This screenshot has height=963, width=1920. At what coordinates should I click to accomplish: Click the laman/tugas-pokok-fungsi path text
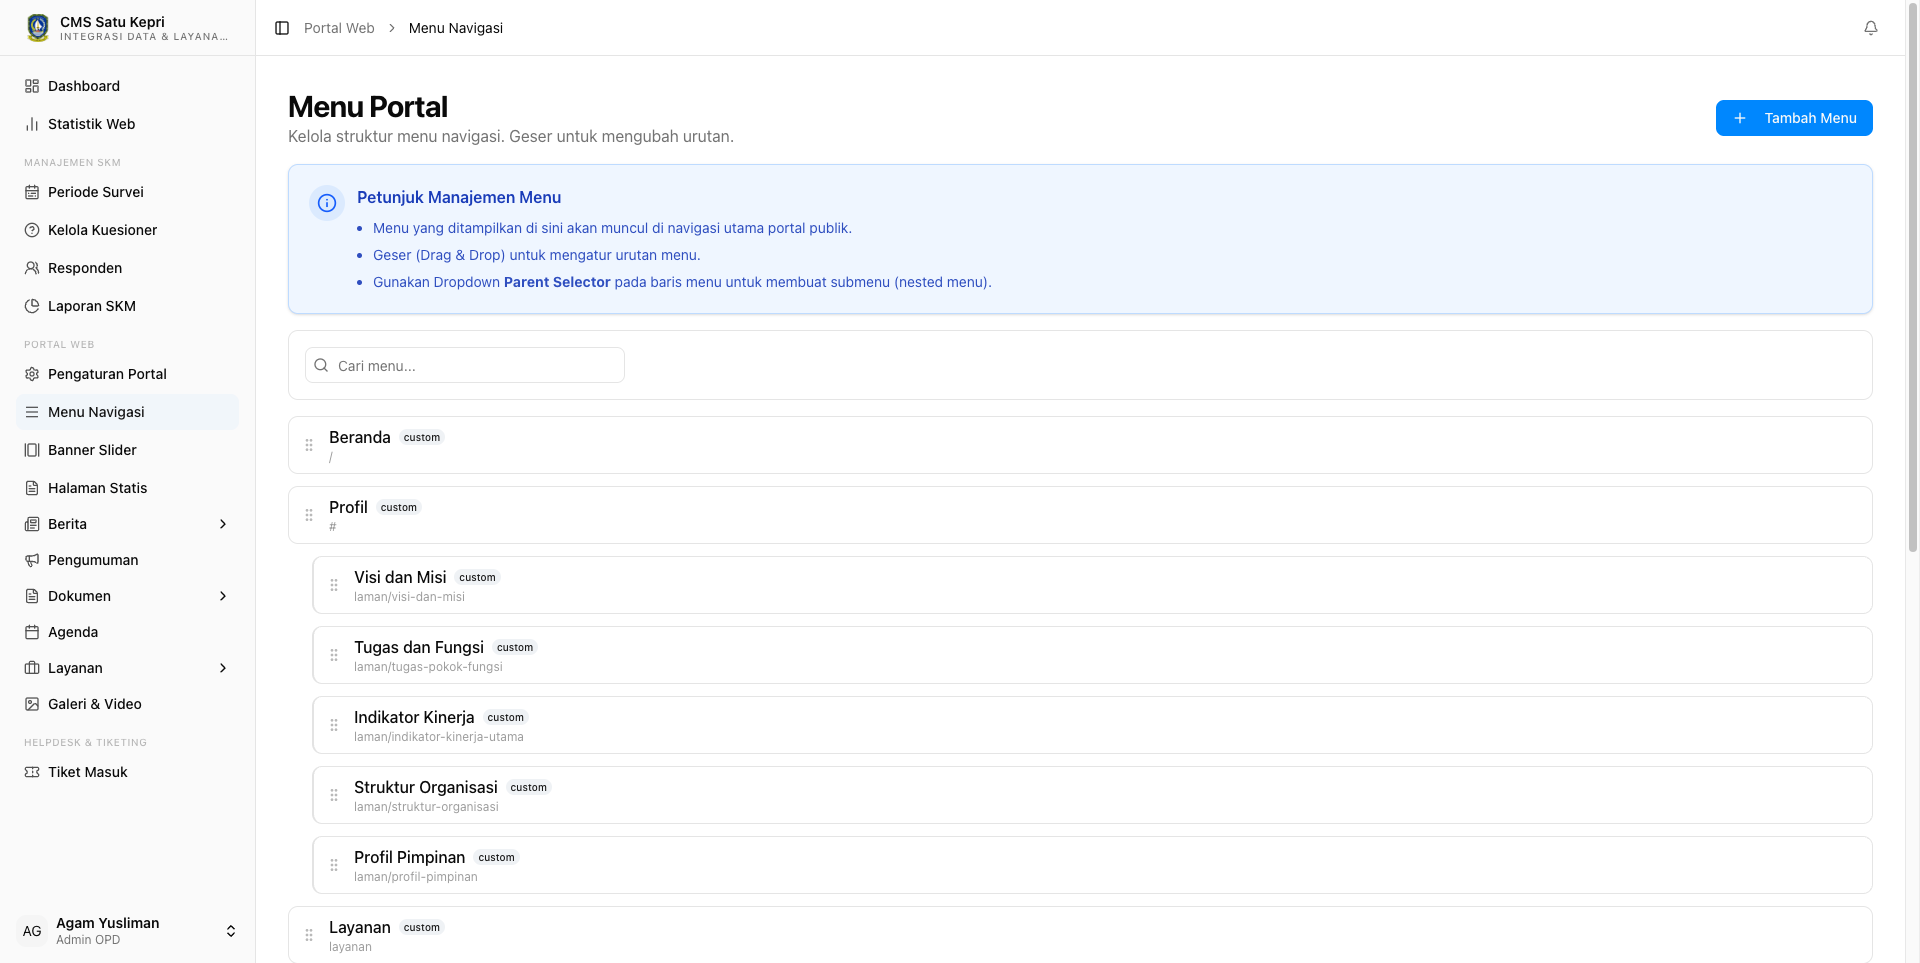coord(428,667)
